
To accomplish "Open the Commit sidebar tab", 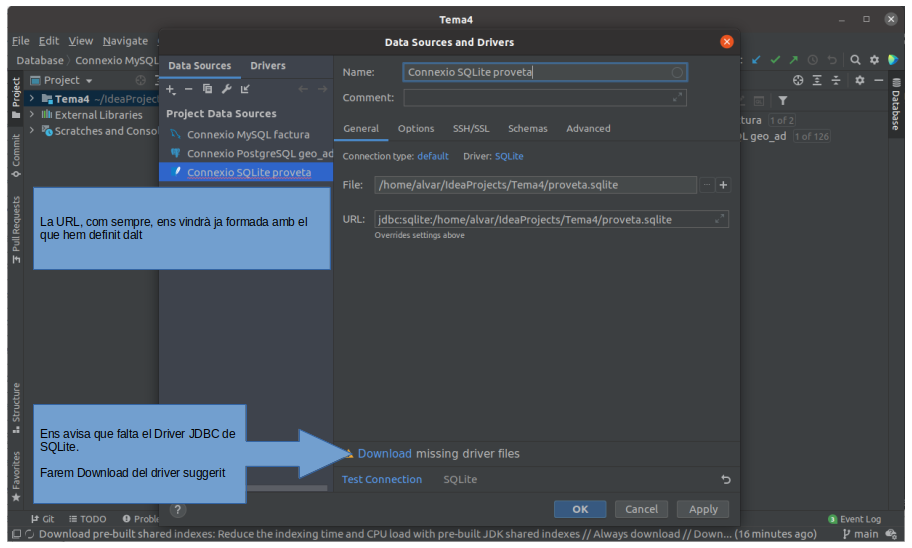I will point(16,156).
